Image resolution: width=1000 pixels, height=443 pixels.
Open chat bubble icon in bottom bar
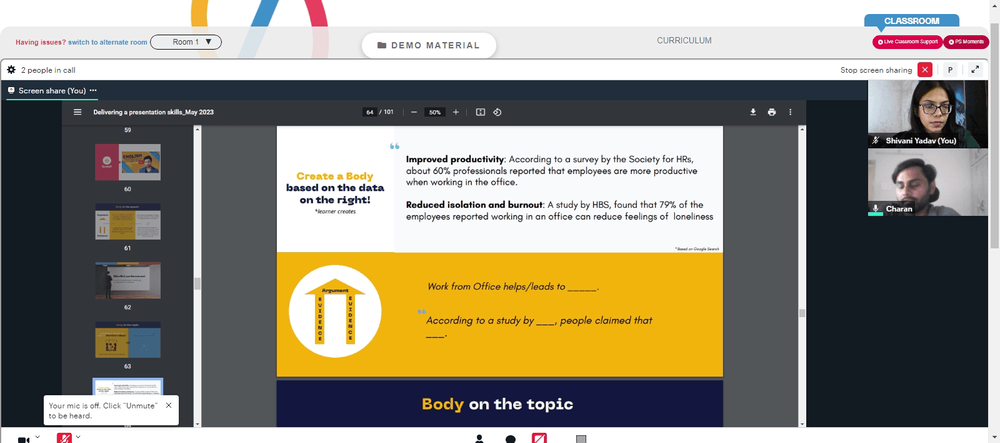[x=510, y=439]
